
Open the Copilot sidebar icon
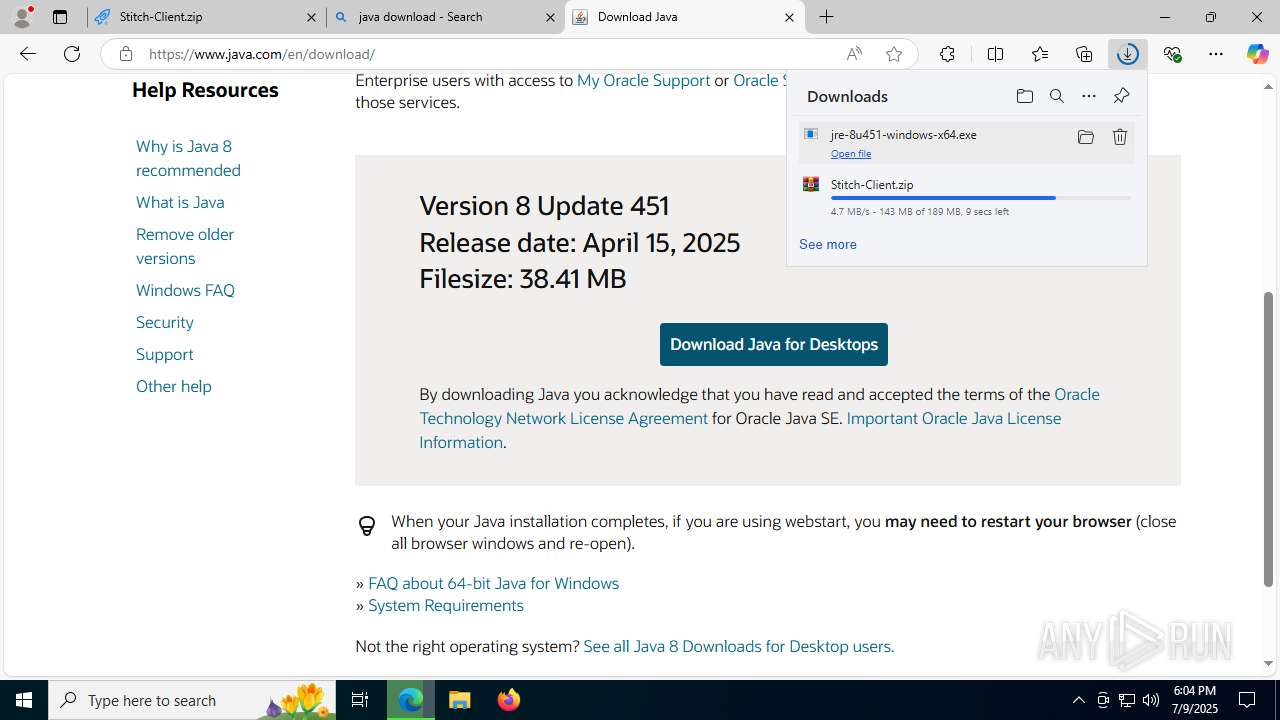point(1257,54)
